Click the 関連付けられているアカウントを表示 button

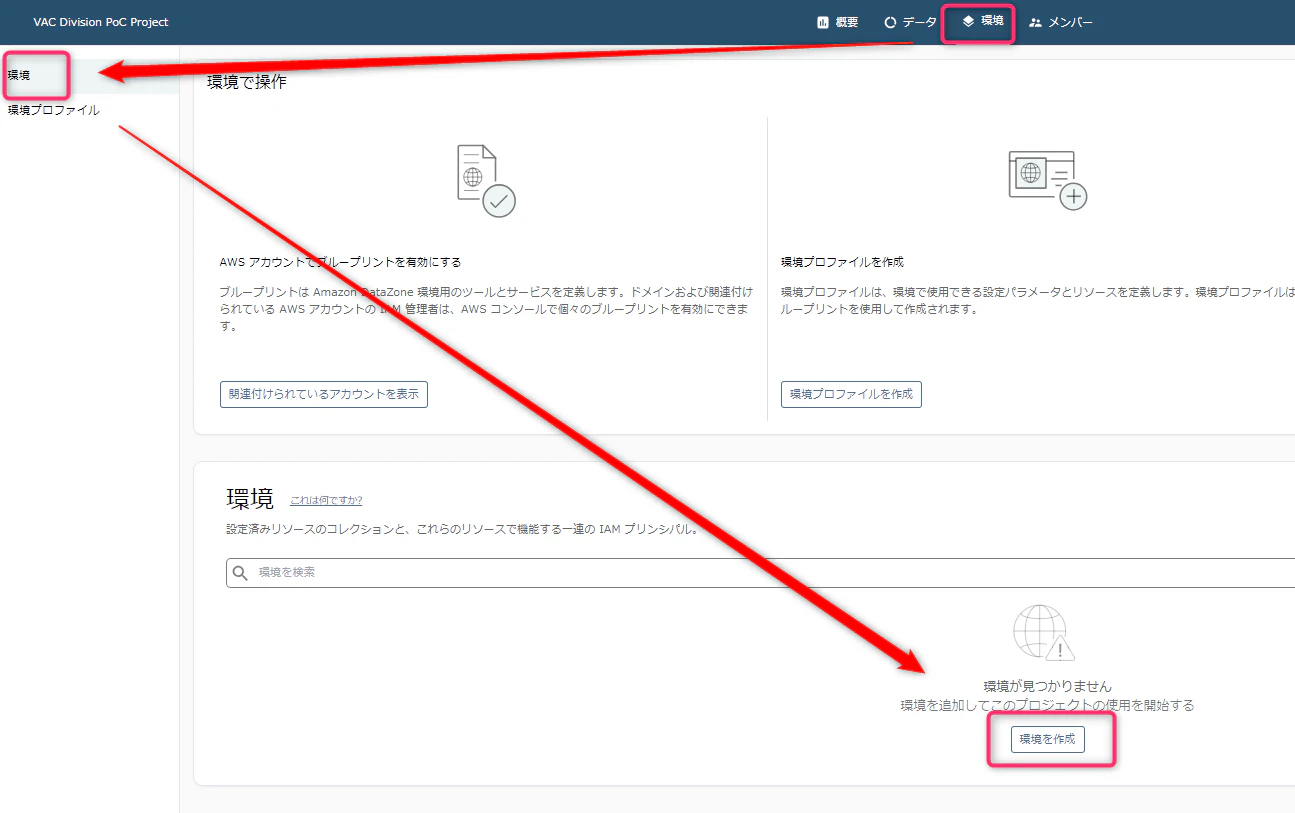(324, 394)
